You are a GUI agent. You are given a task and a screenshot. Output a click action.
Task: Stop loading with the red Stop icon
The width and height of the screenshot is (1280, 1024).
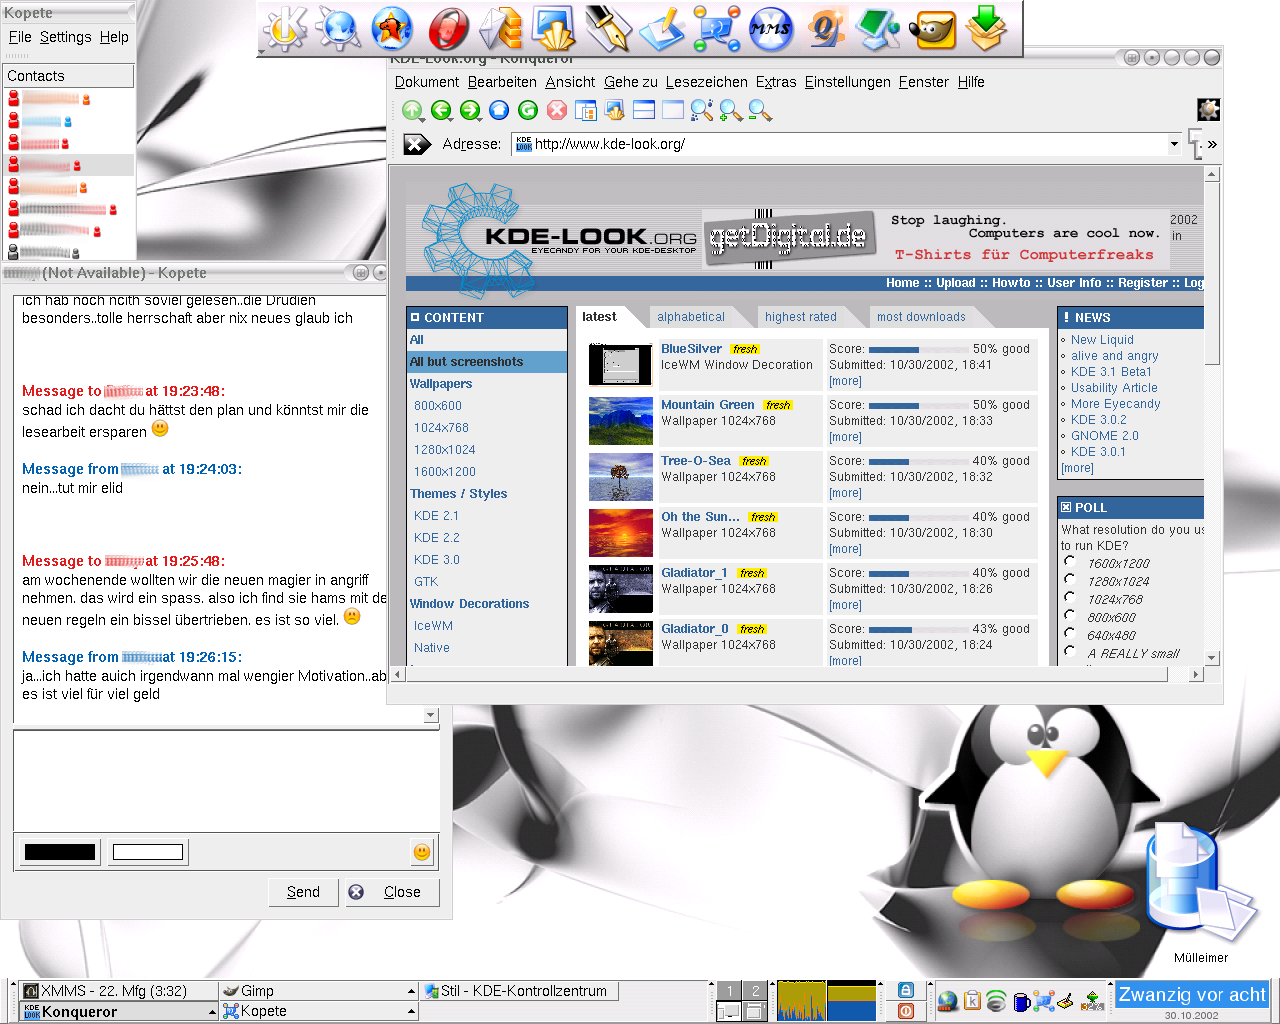[x=557, y=110]
